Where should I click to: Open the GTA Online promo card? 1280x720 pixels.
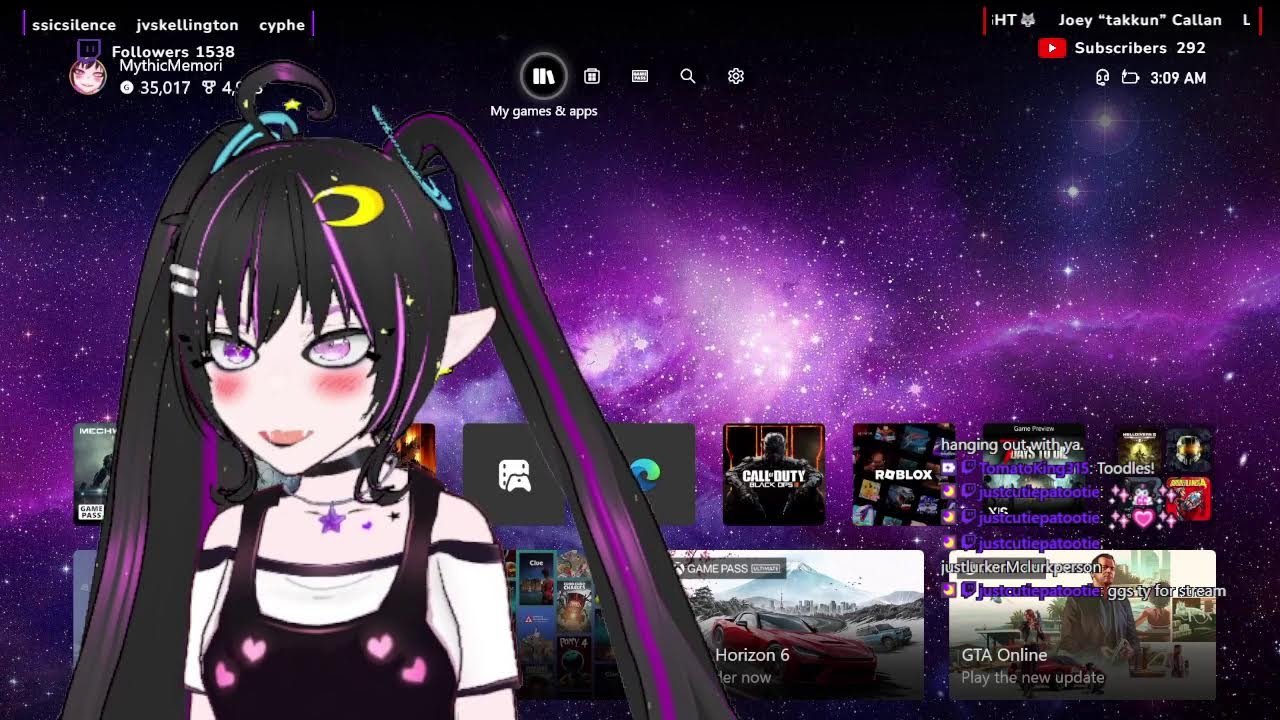1082,625
